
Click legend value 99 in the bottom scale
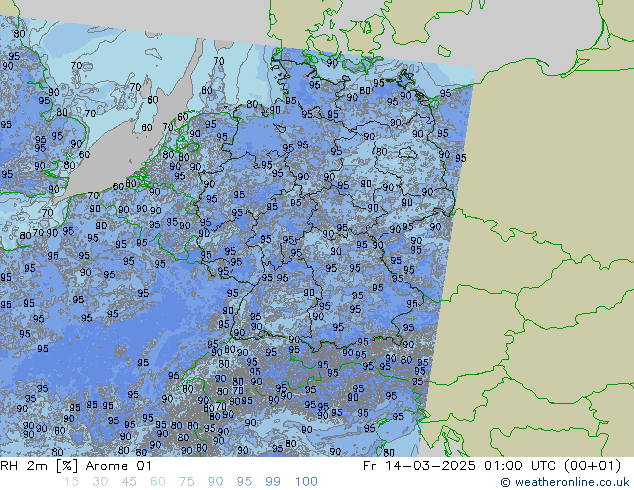273,482
